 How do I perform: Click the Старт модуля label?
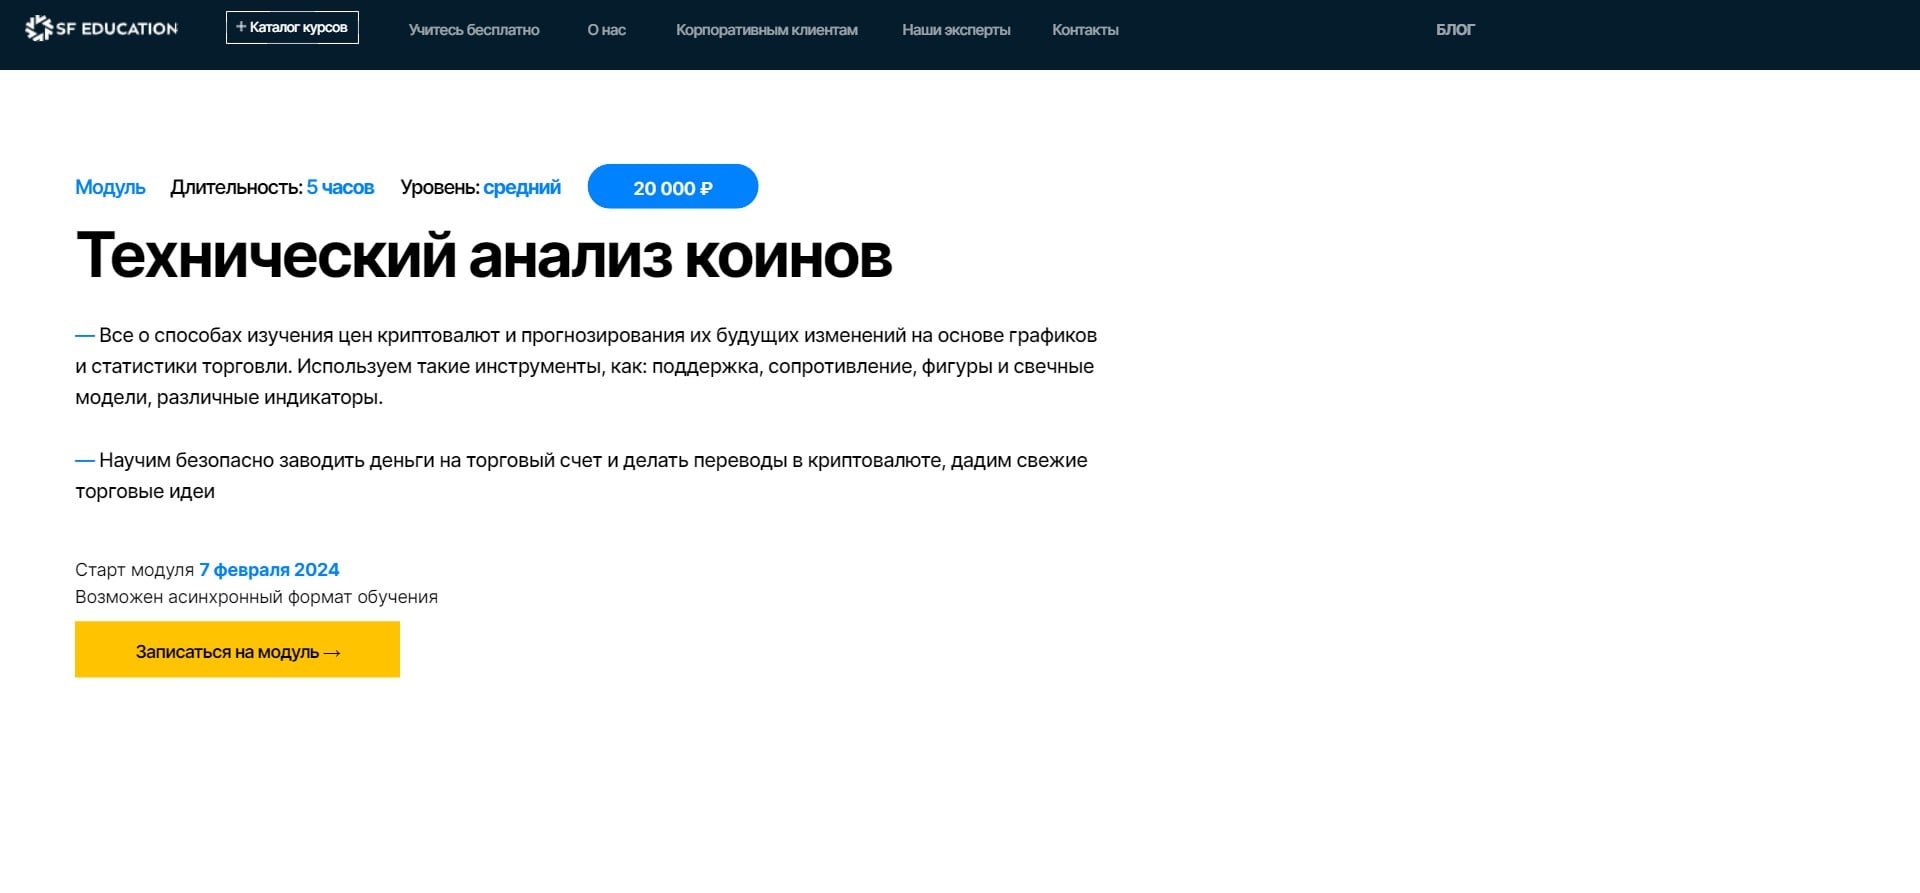click(x=134, y=570)
